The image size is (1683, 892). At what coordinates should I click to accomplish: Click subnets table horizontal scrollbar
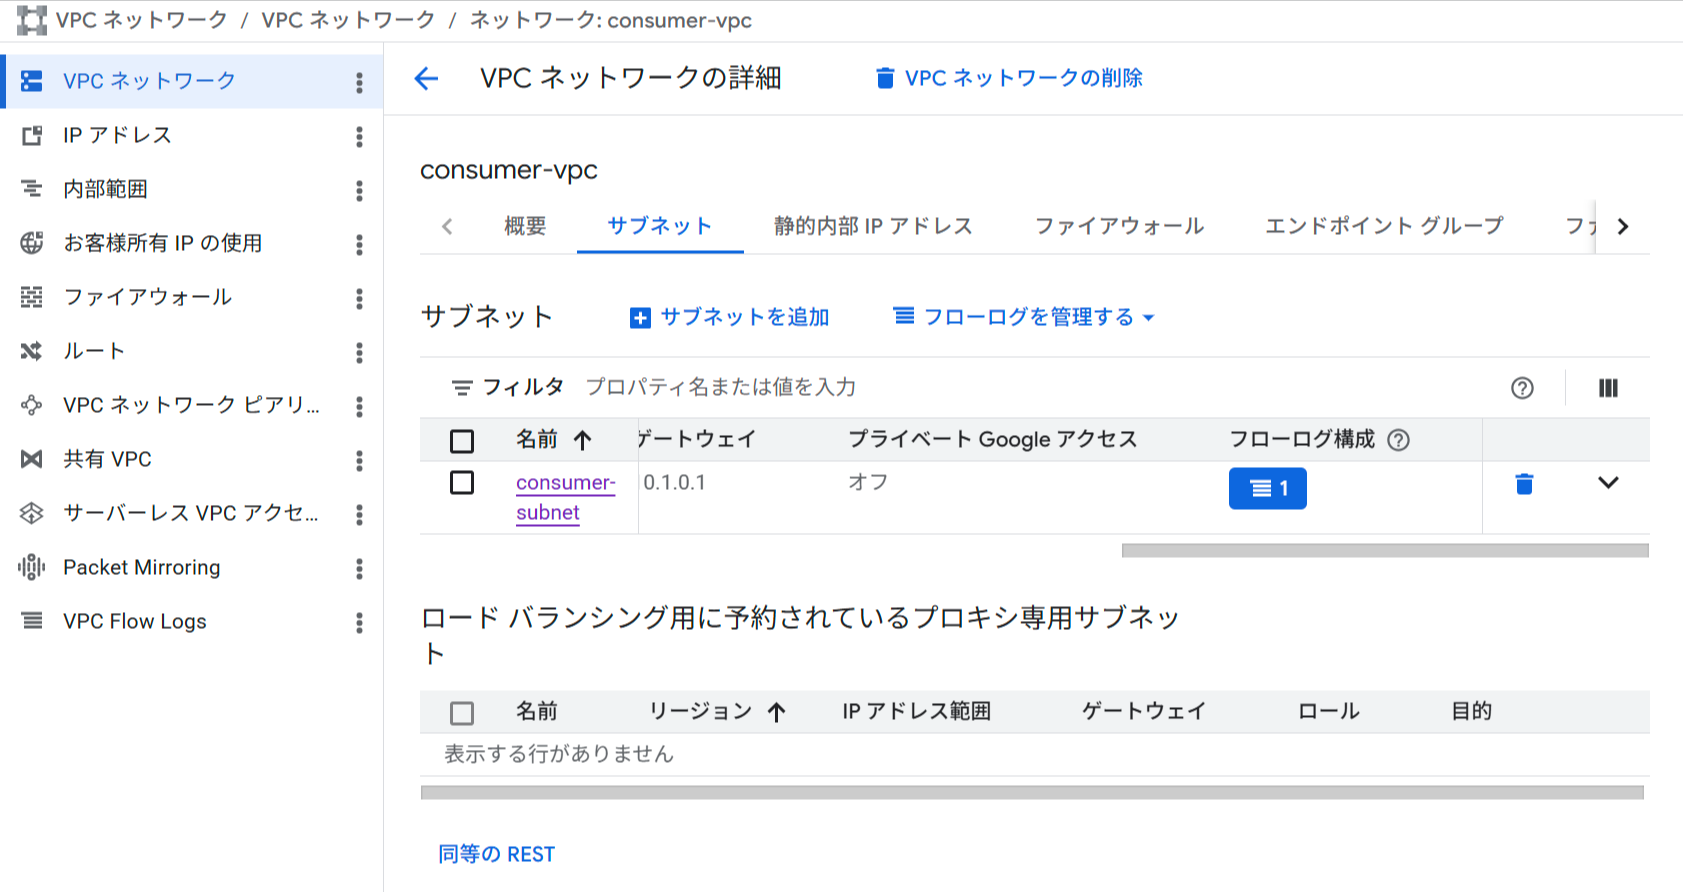point(1385,550)
